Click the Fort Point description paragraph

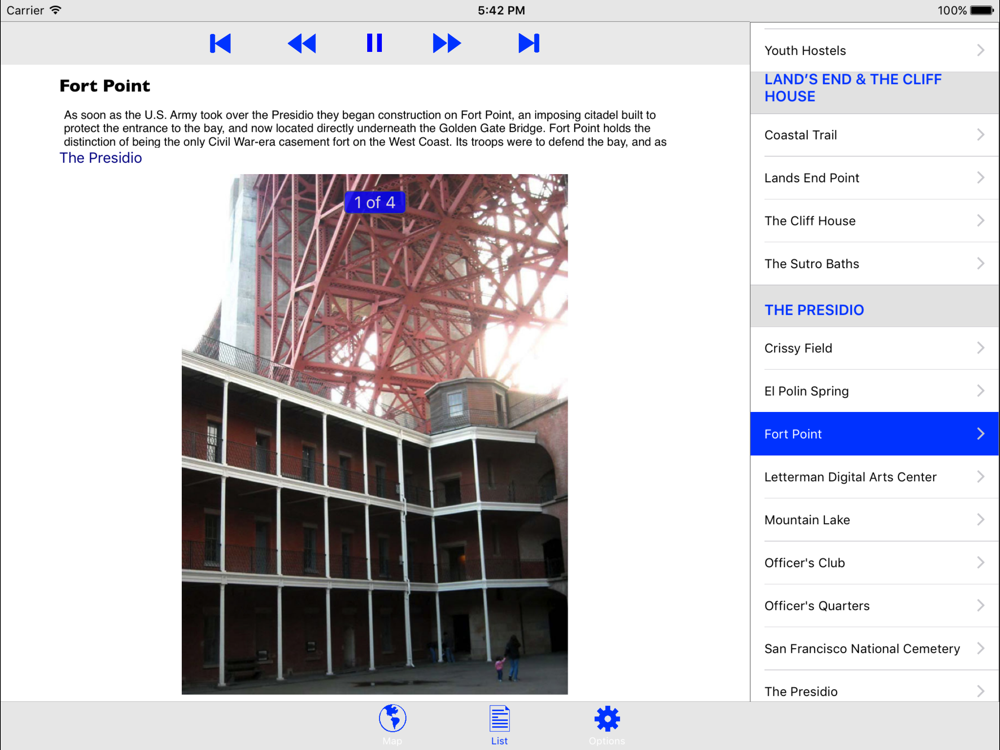click(365, 128)
